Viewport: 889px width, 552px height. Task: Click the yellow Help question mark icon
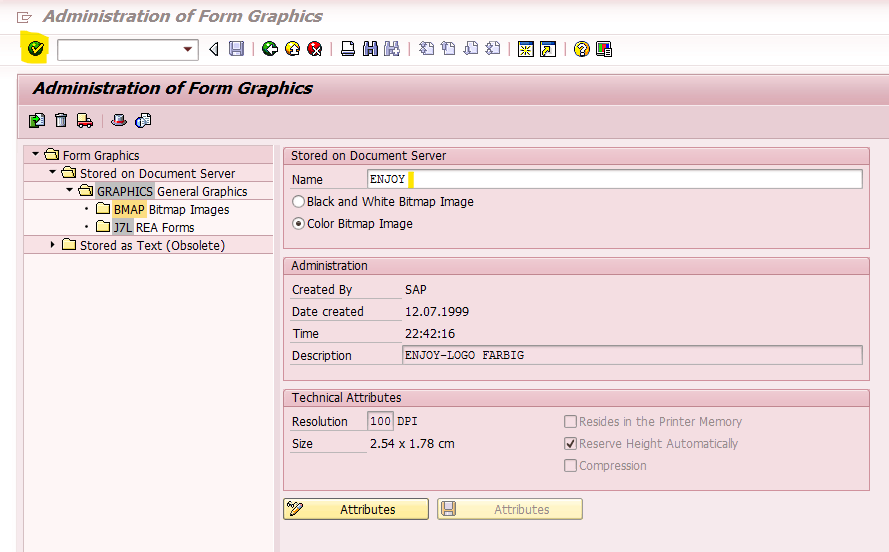pyautogui.click(x=582, y=49)
